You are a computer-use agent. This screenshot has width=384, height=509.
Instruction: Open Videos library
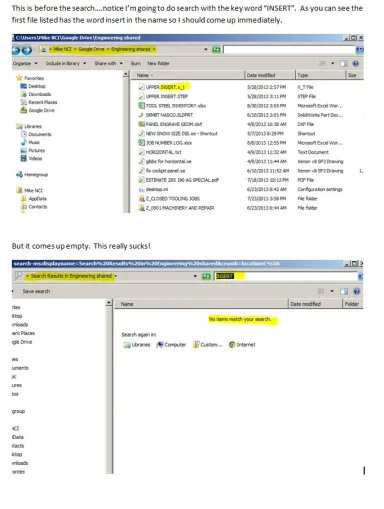click(31, 158)
